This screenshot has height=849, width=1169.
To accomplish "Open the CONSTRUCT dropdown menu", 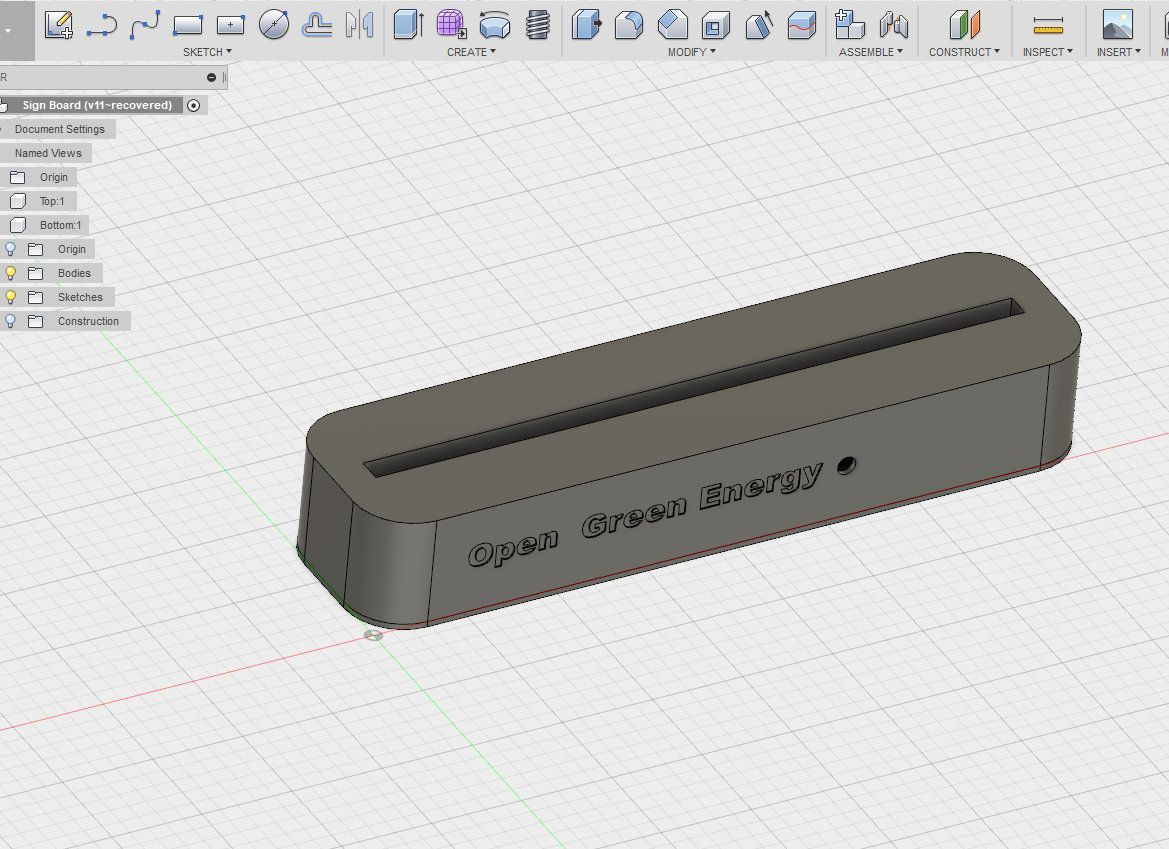I will (964, 52).
